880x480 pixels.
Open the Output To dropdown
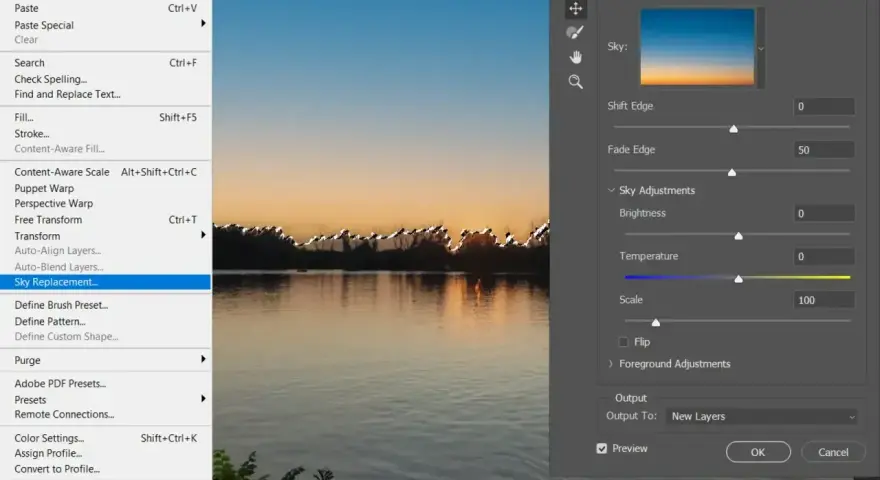pos(761,417)
